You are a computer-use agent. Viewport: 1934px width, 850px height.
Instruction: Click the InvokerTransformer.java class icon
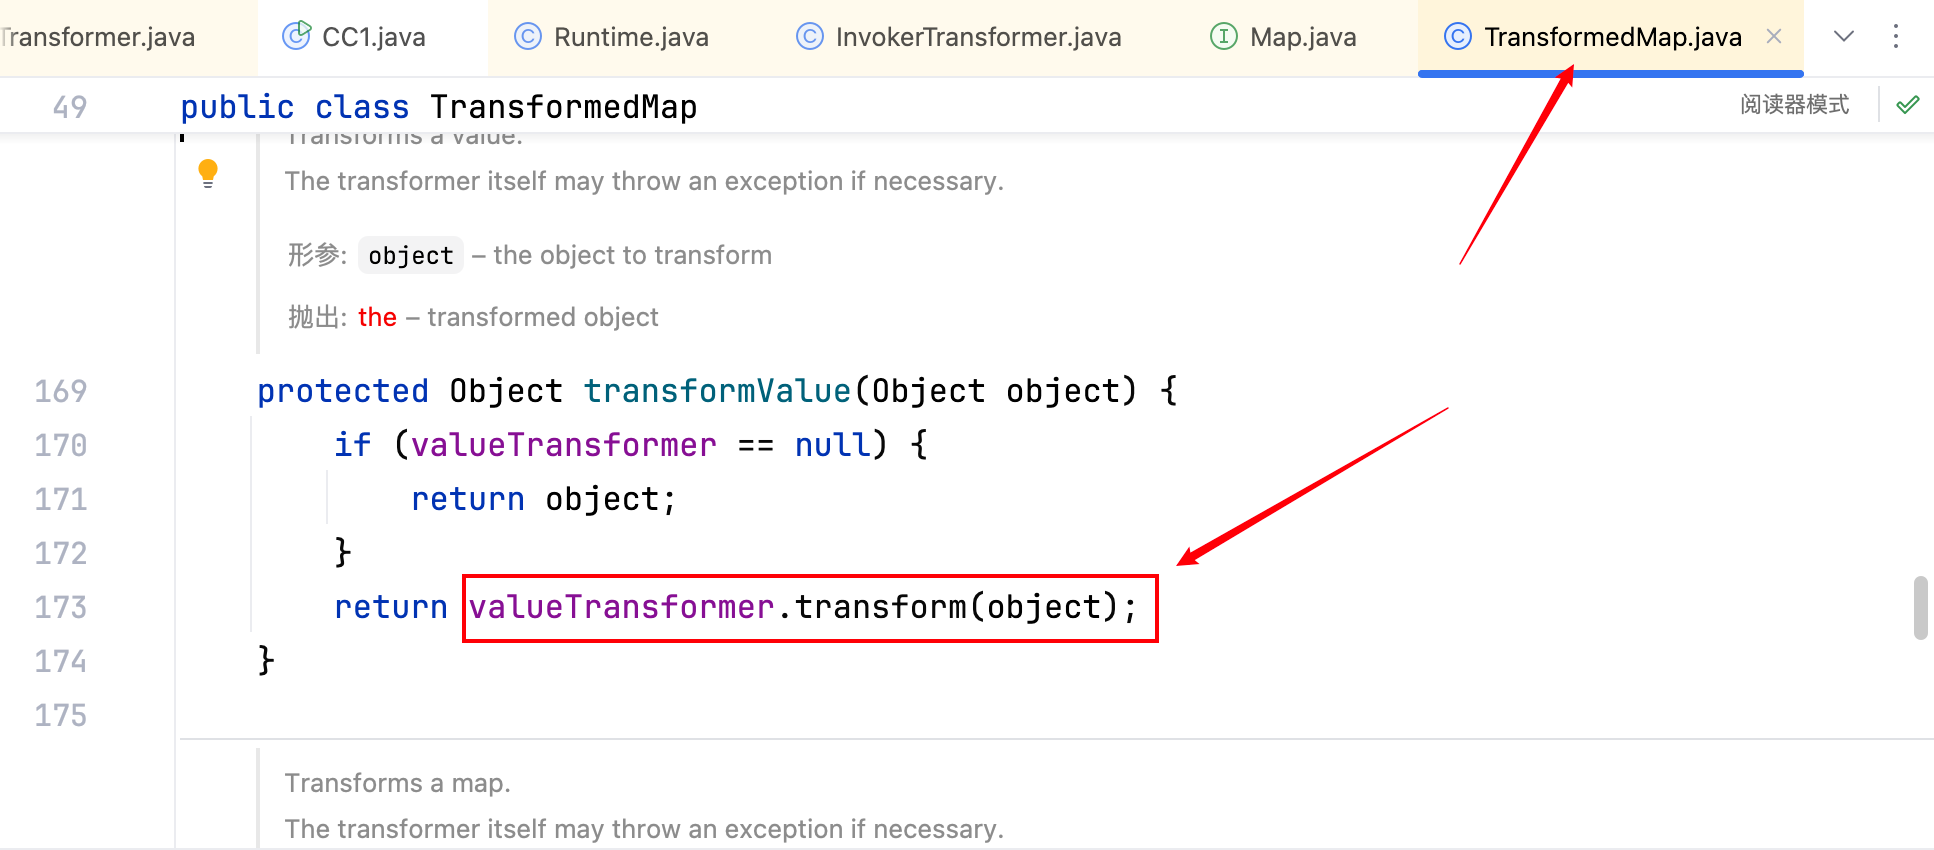(x=809, y=37)
